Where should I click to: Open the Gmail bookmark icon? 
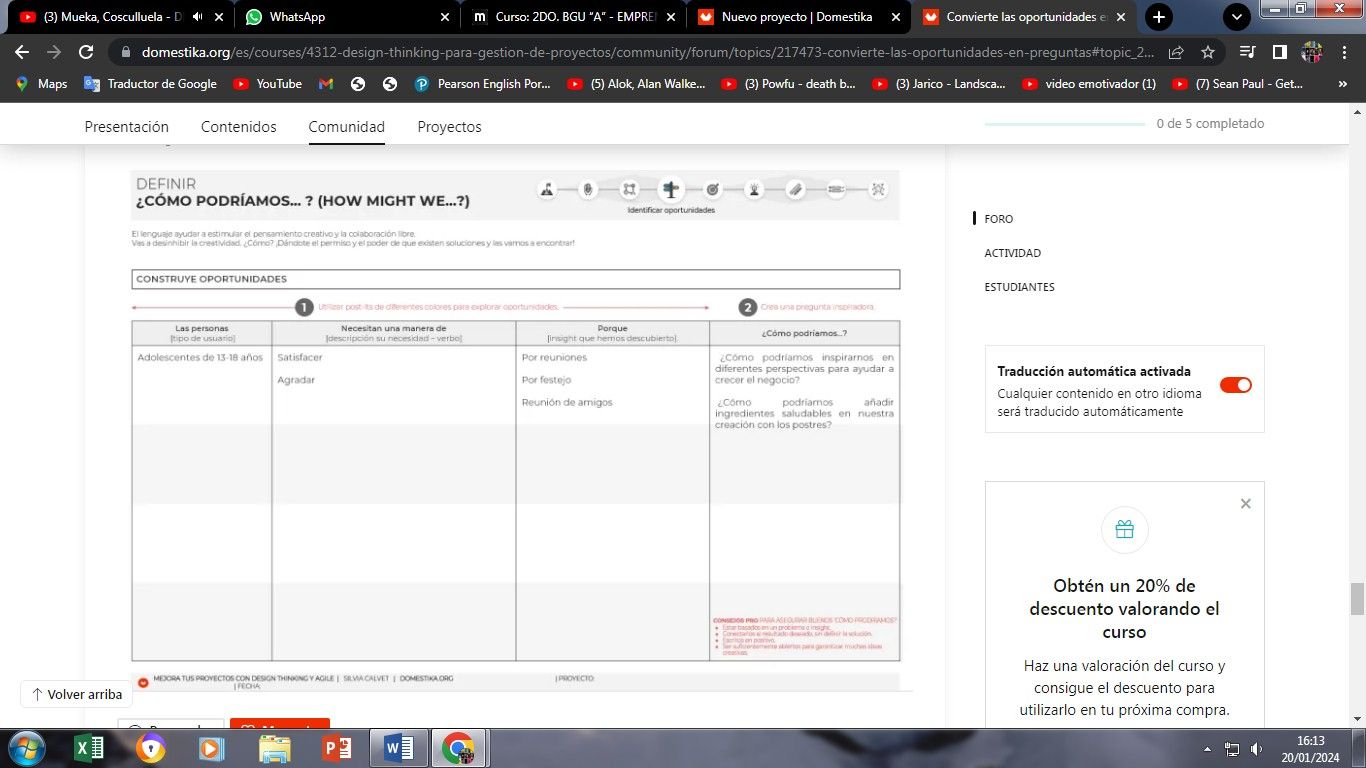click(326, 84)
